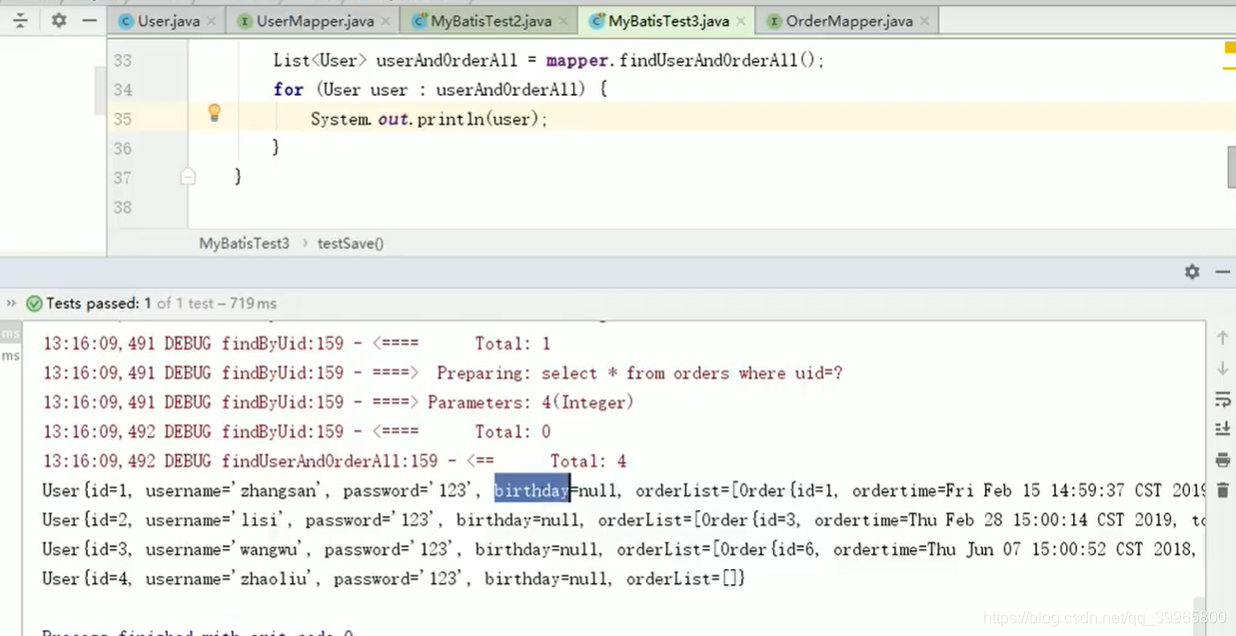The image size is (1236, 636).
Task: Open the OrderMapper.java tab
Action: [x=849, y=21]
